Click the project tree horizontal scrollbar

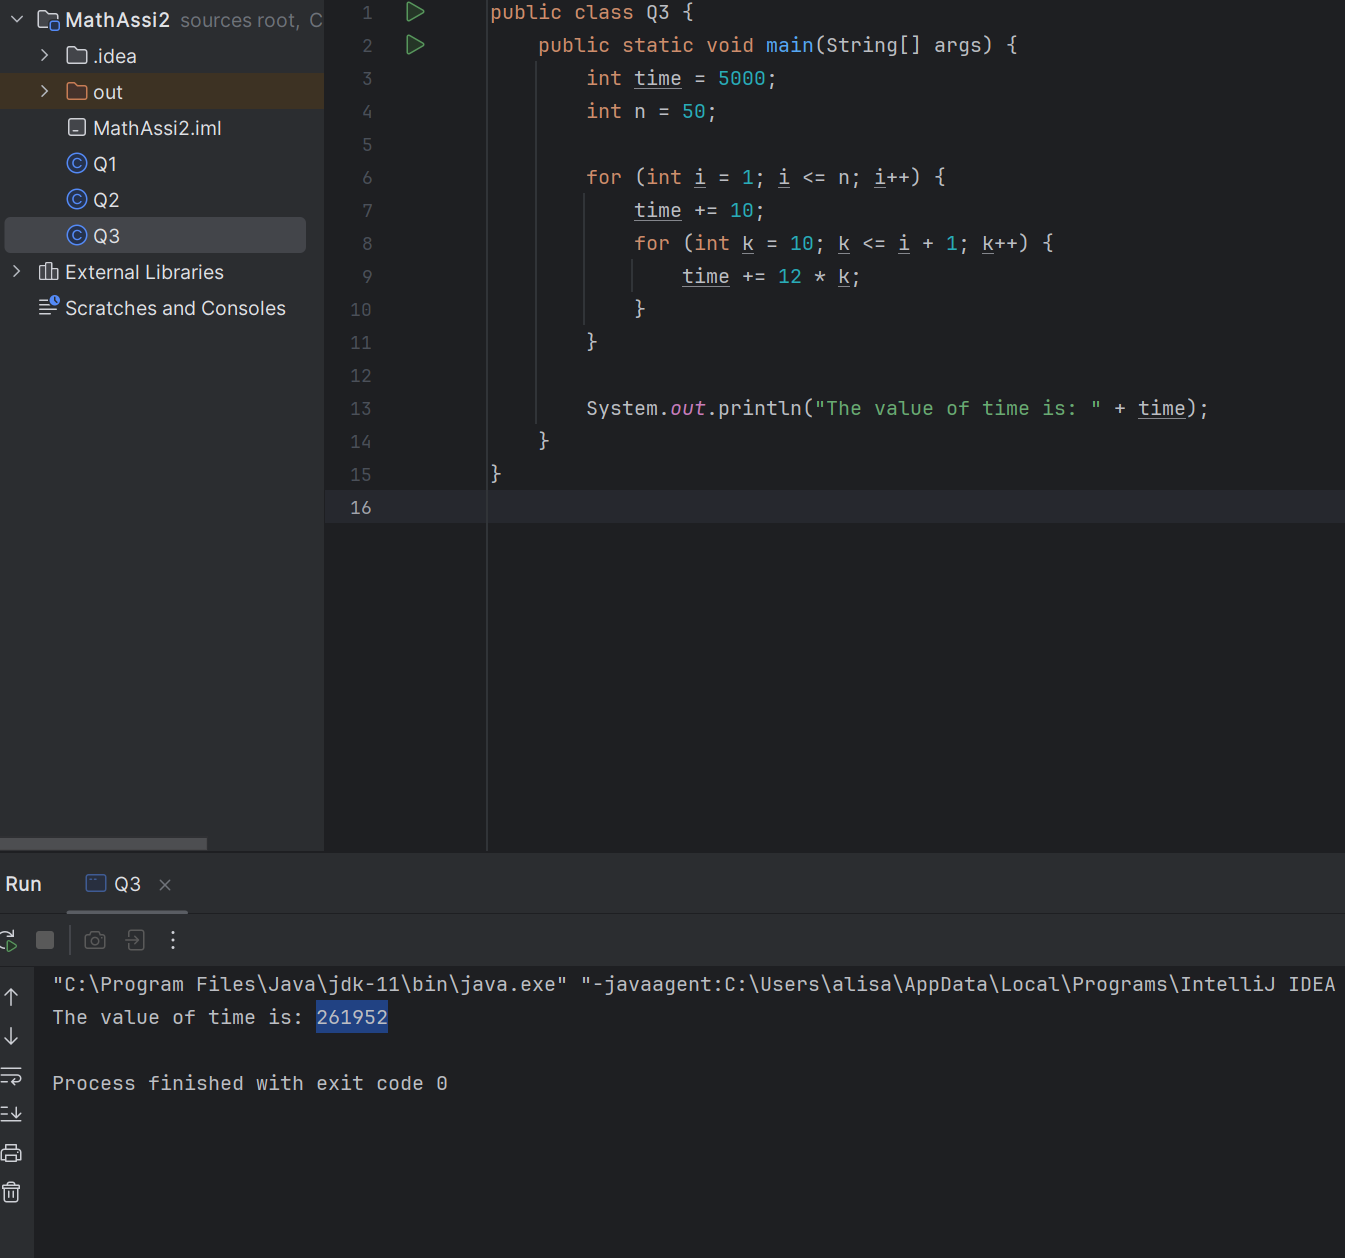(x=103, y=844)
